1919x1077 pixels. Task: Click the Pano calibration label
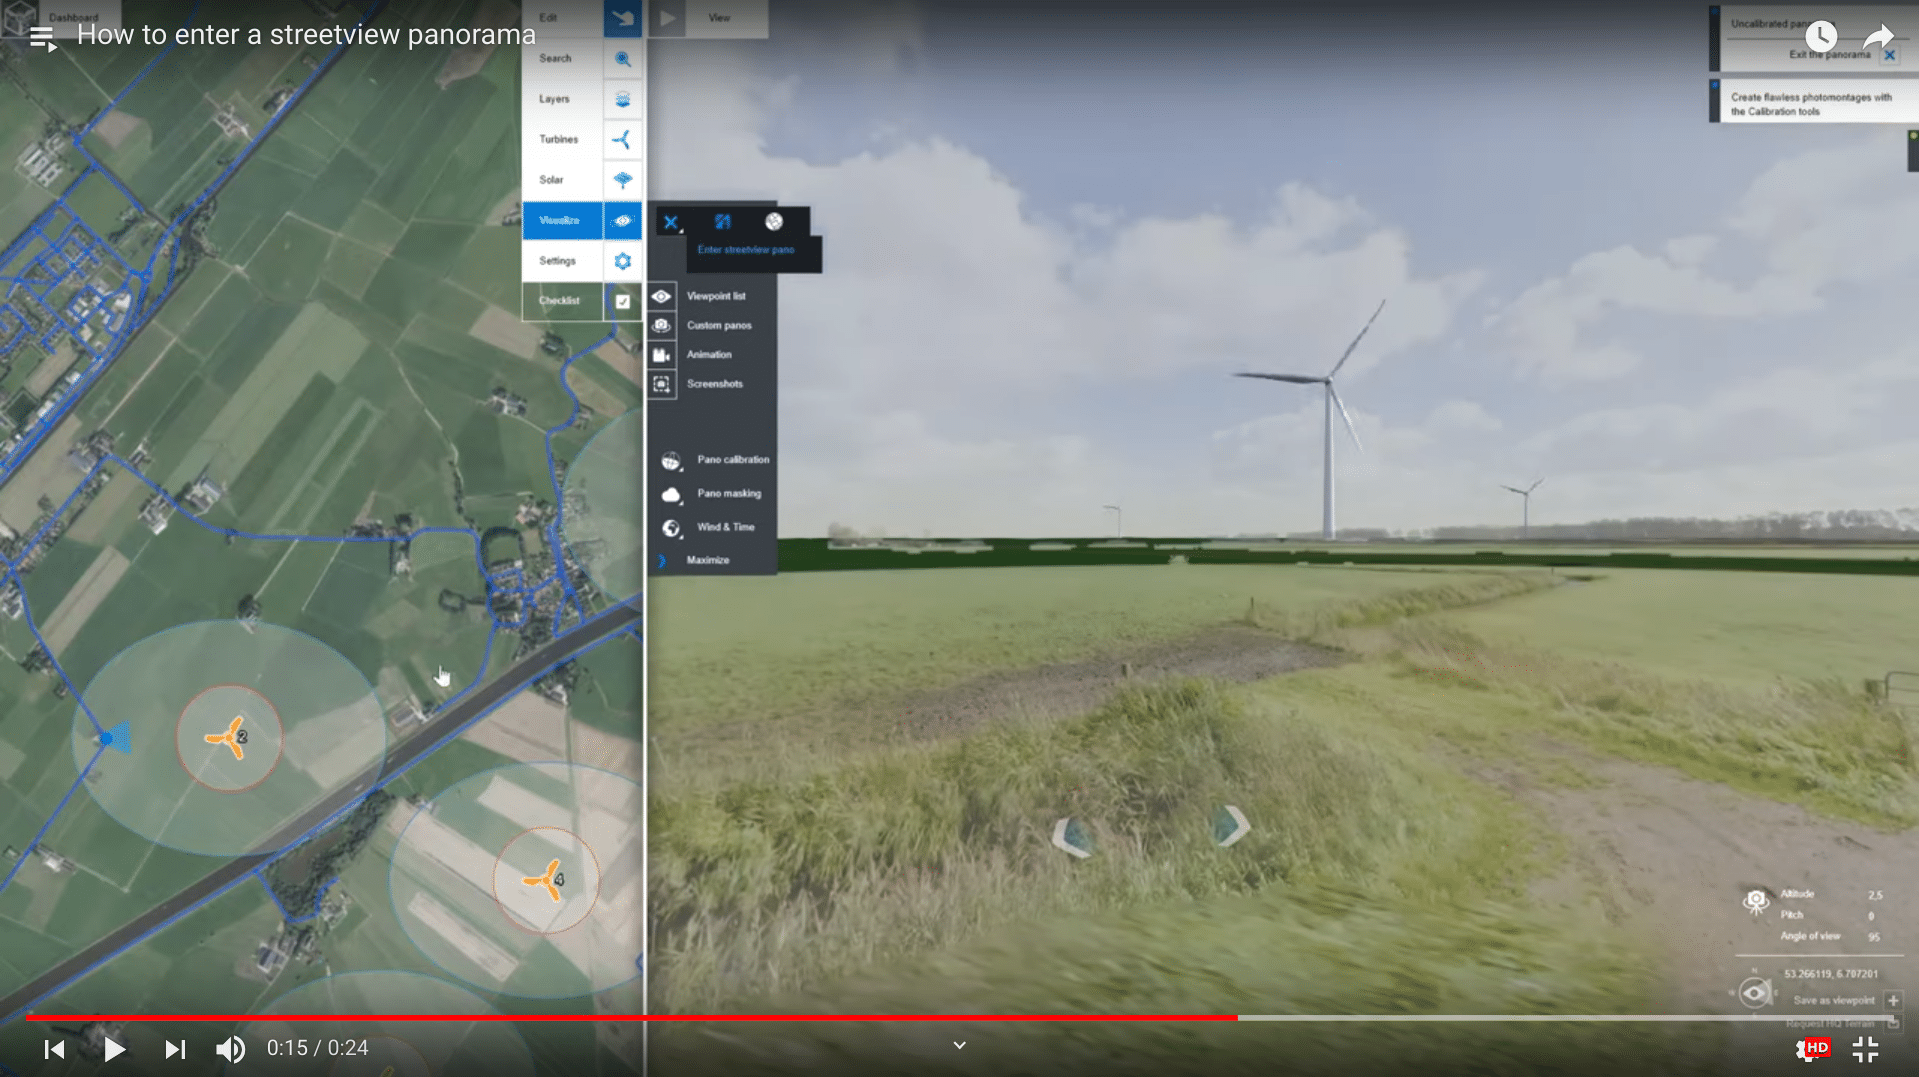point(733,460)
